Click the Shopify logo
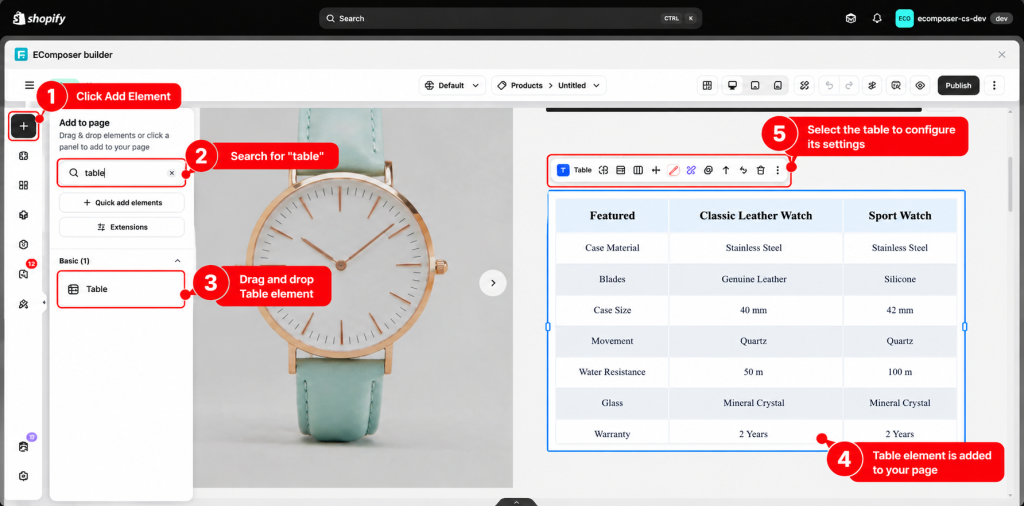 click(x=39, y=18)
